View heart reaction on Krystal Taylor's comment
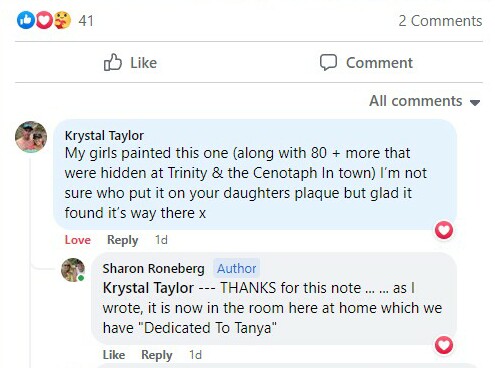The width and height of the screenshot is (495, 368). tap(444, 230)
